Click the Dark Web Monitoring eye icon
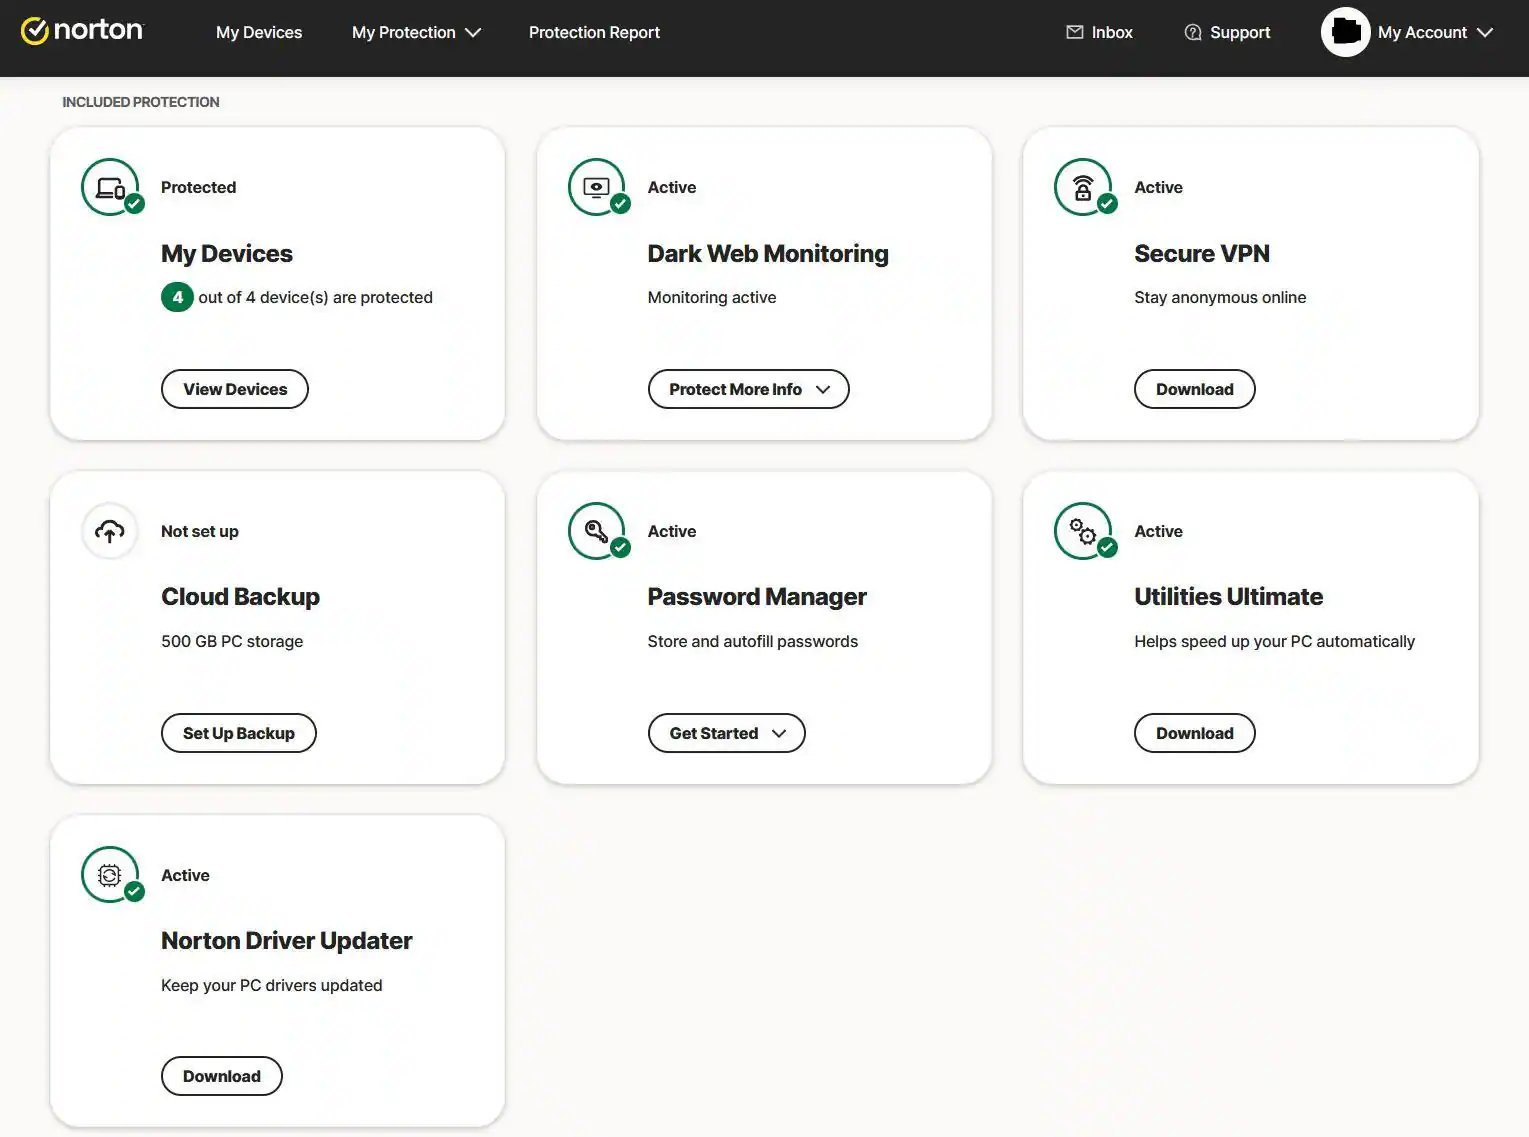The image size is (1529, 1137). pyautogui.click(x=596, y=187)
